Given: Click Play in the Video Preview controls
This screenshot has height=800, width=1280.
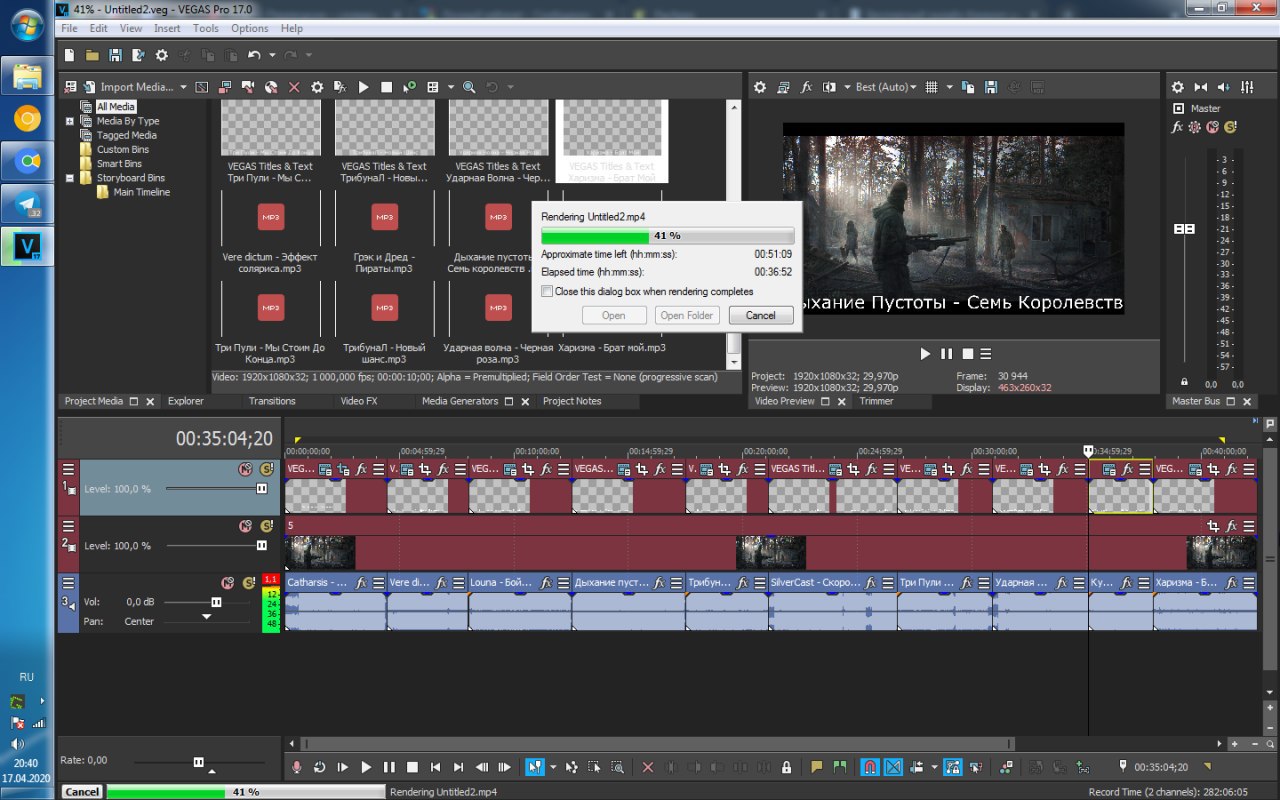Looking at the screenshot, I should (x=925, y=354).
